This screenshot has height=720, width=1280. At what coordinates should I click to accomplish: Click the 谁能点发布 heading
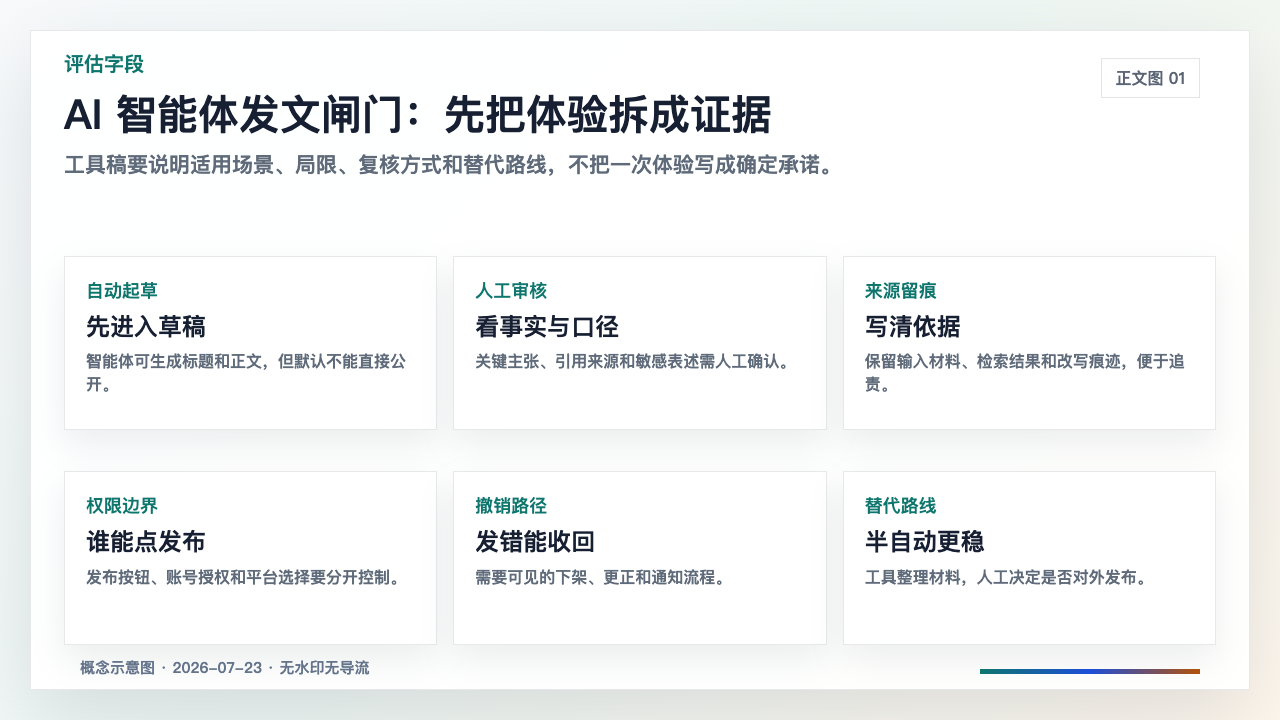pos(146,542)
